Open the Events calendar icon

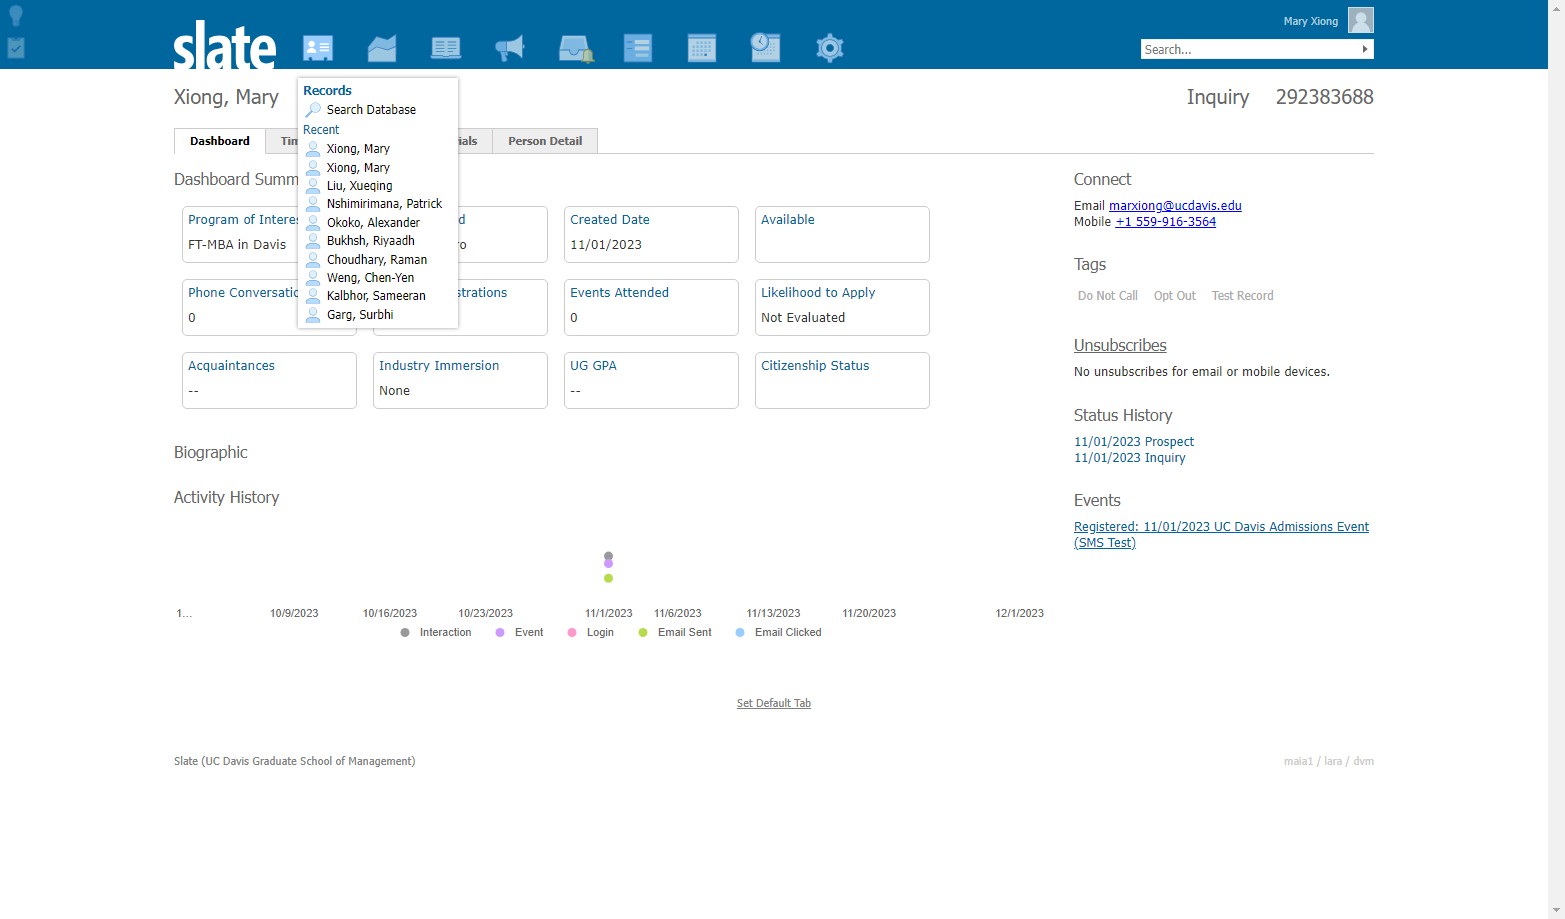tap(702, 48)
